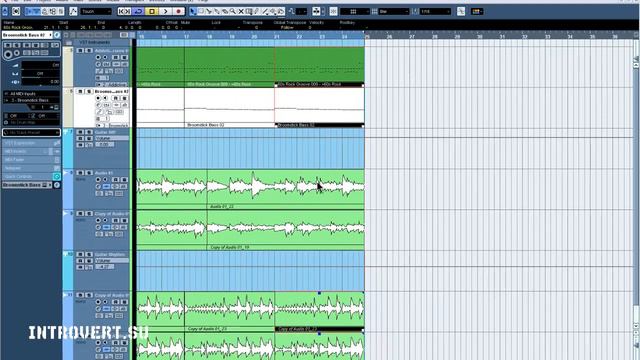640x360 pixels.
Task: Click the Record transport button
Action: click(x=178, y=11)
